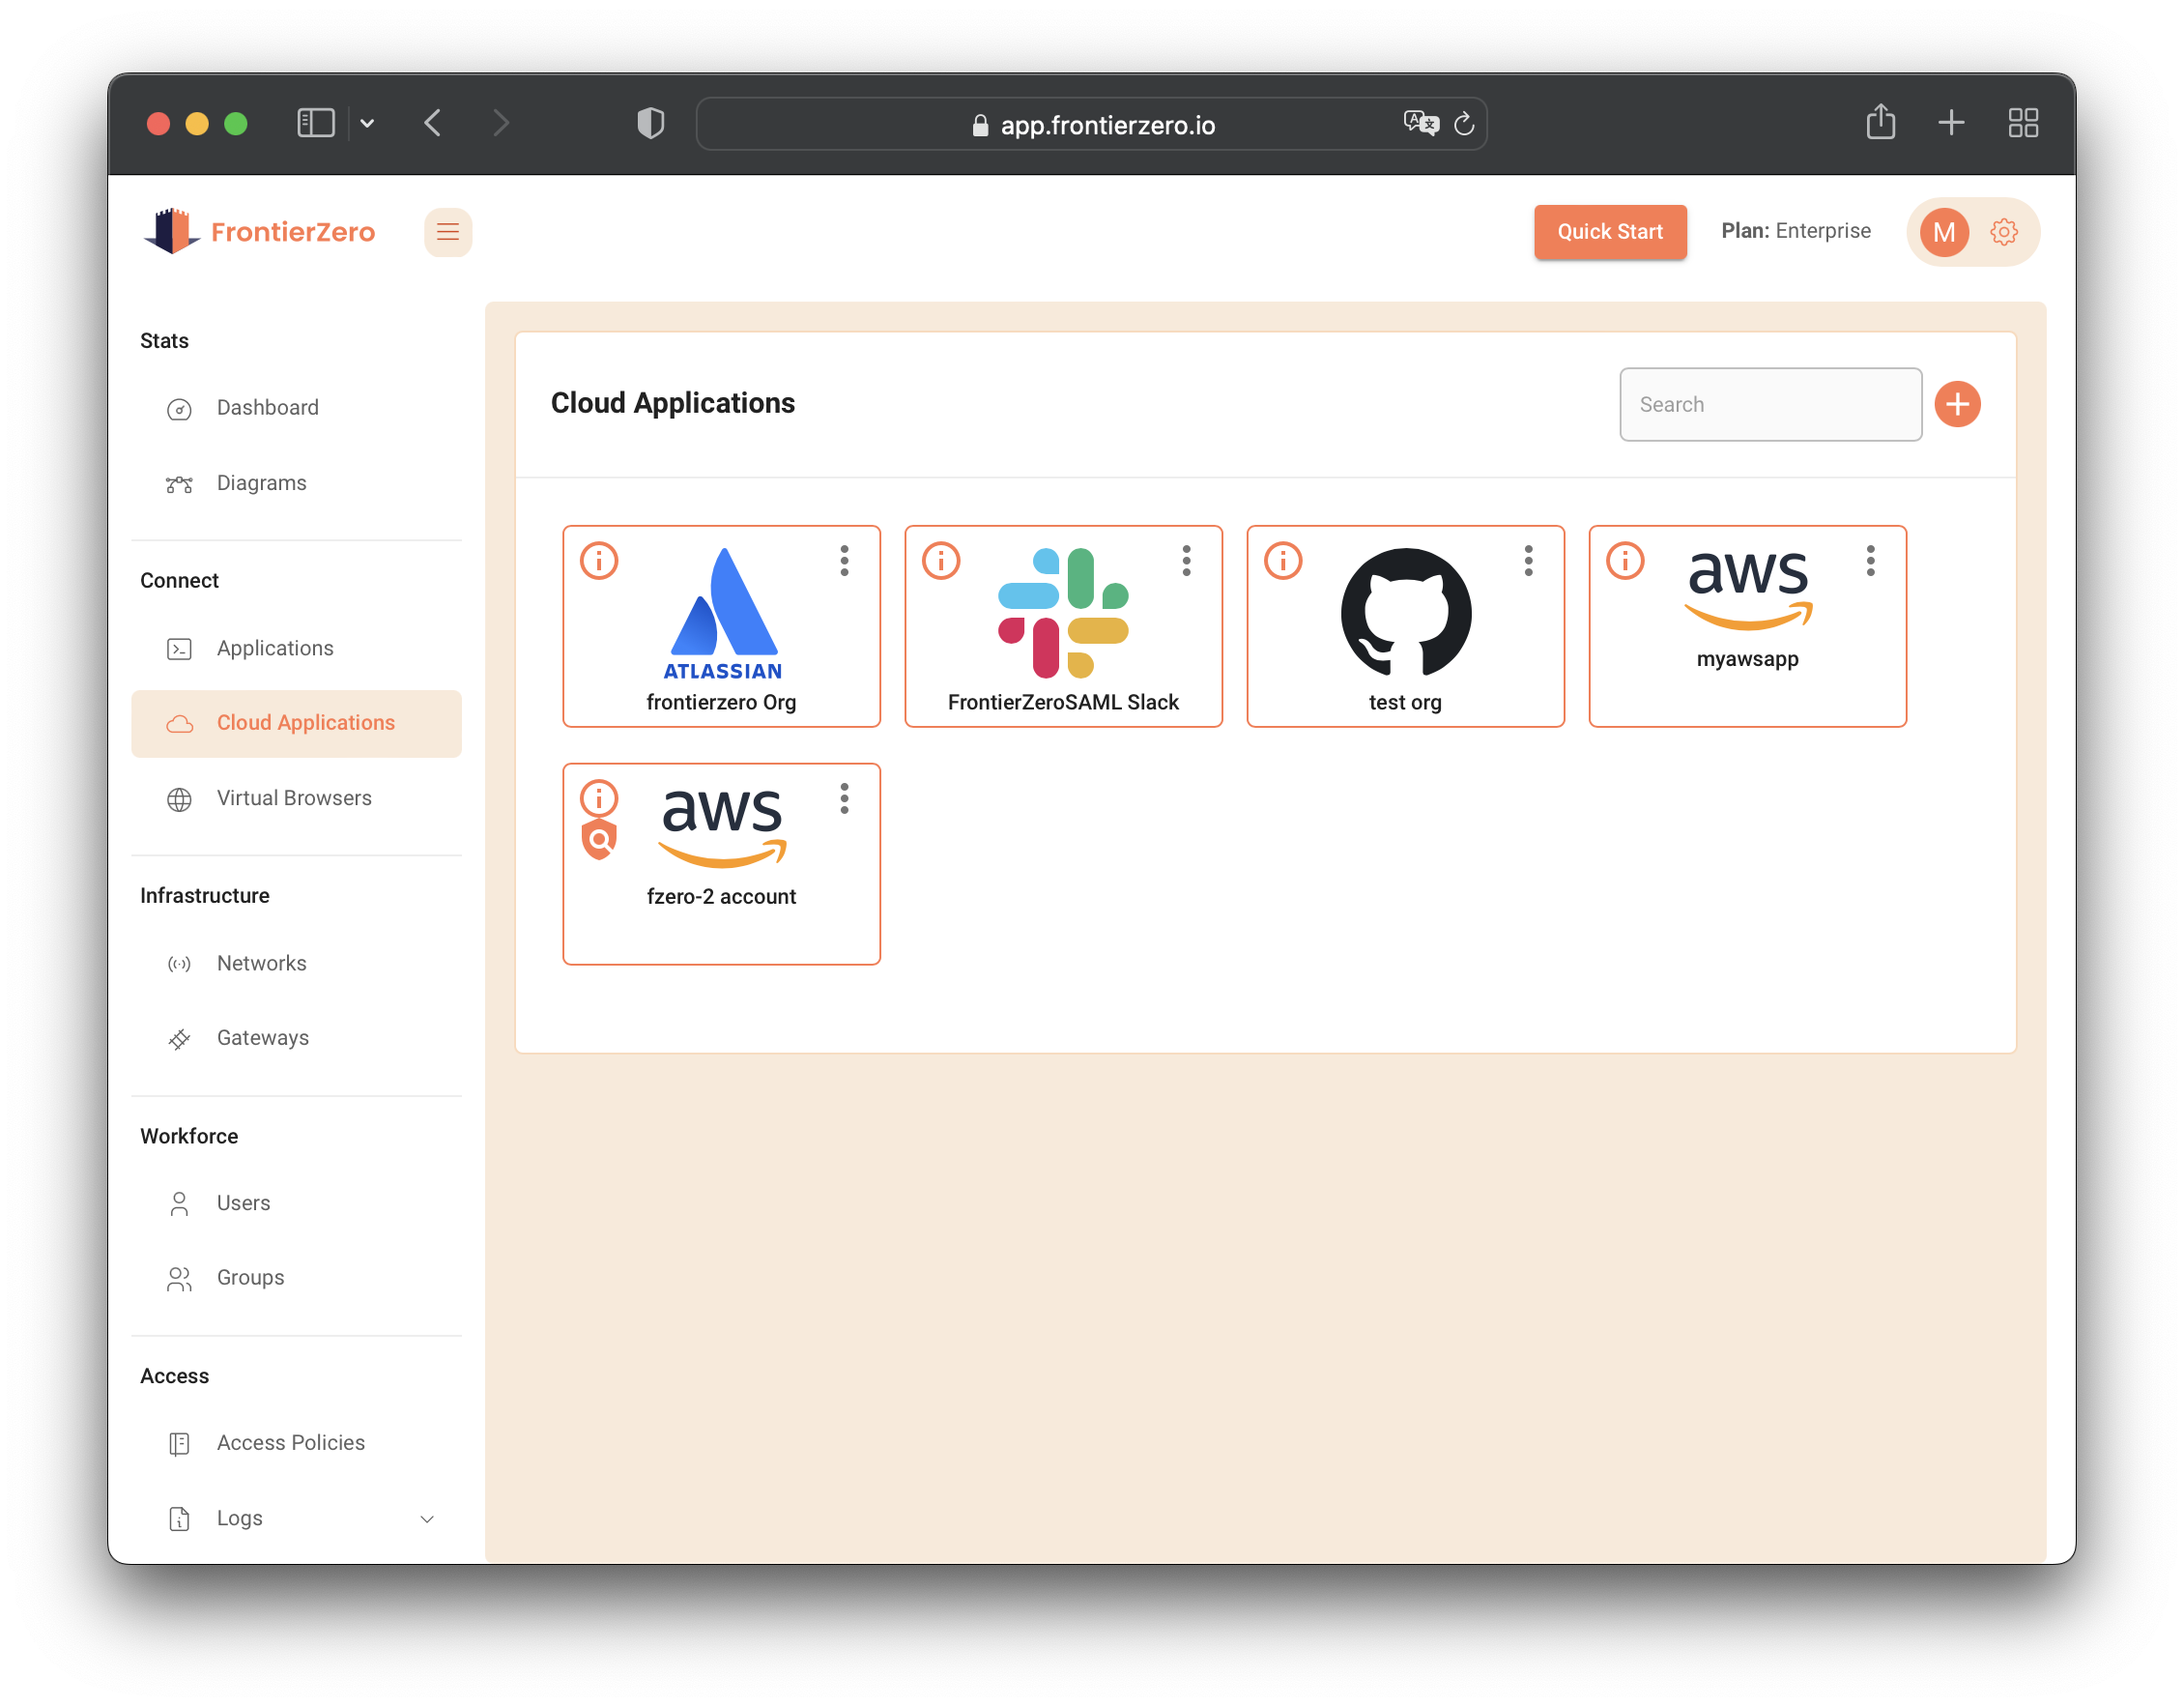Screen dimensions: 2184x1707
Task: Click the Access Policies document icon
Action: tap(179, 1444)
